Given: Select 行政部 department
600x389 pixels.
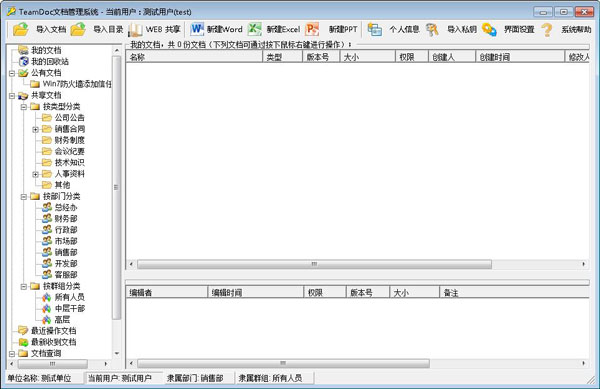Looking at the screenshot, I should (x=65, y=229).
